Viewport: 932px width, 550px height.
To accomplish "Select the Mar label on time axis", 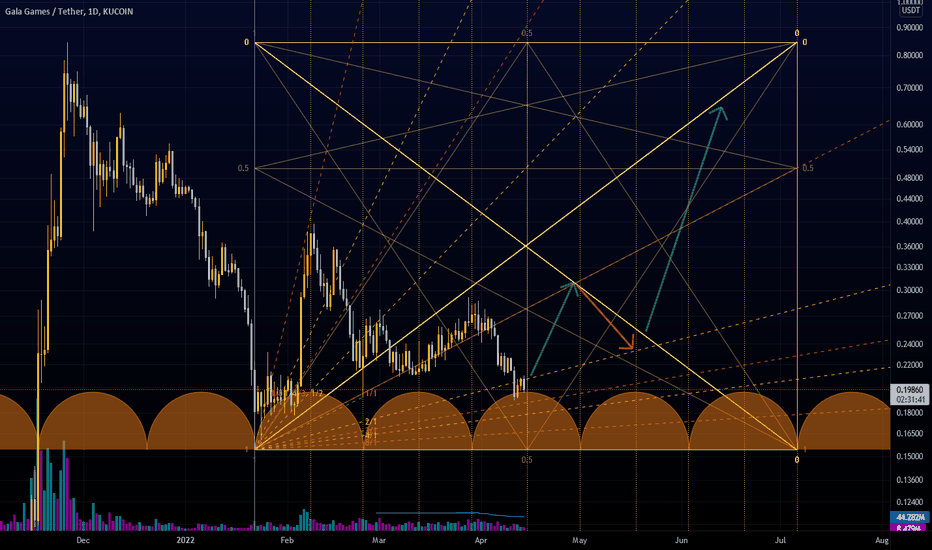I will pos(379,540).
